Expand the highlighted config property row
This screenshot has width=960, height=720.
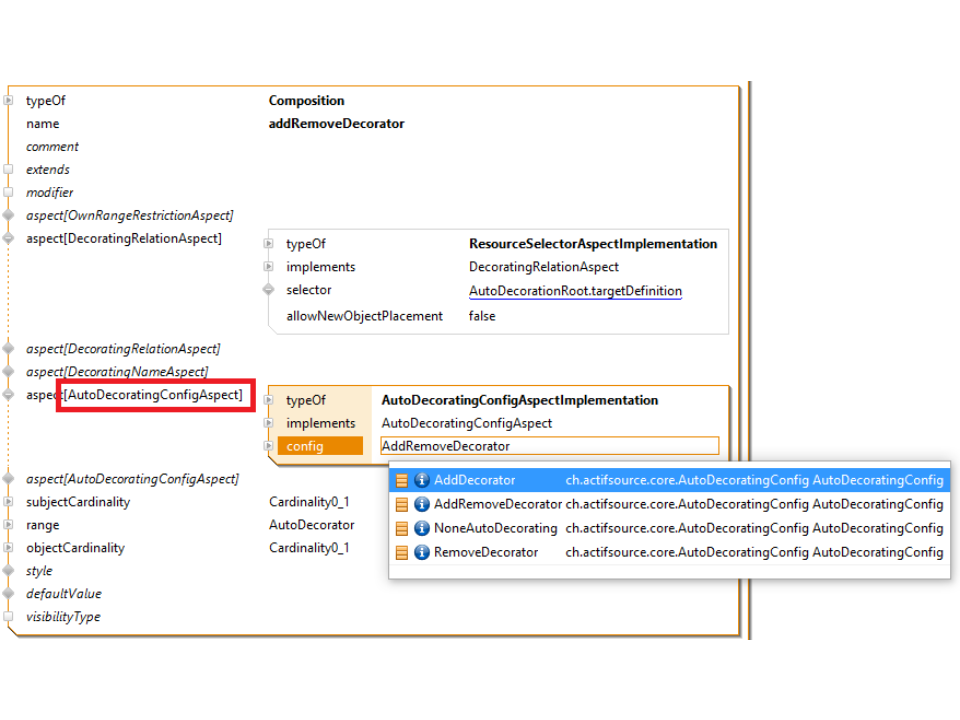[x=268, y=446]
